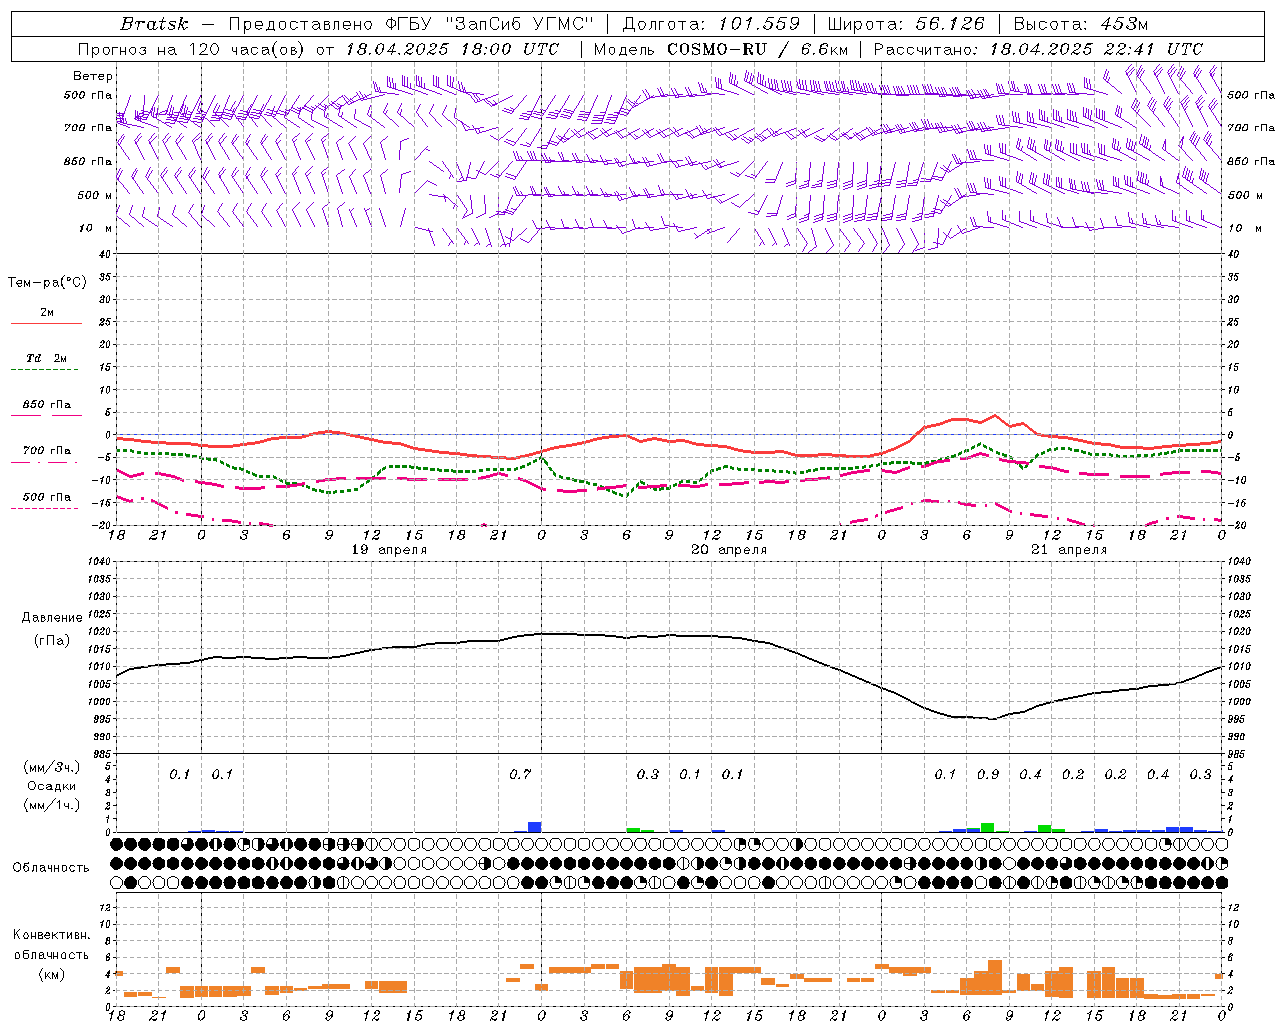Click the Ветер wind panel label

[x=93, y=76]
